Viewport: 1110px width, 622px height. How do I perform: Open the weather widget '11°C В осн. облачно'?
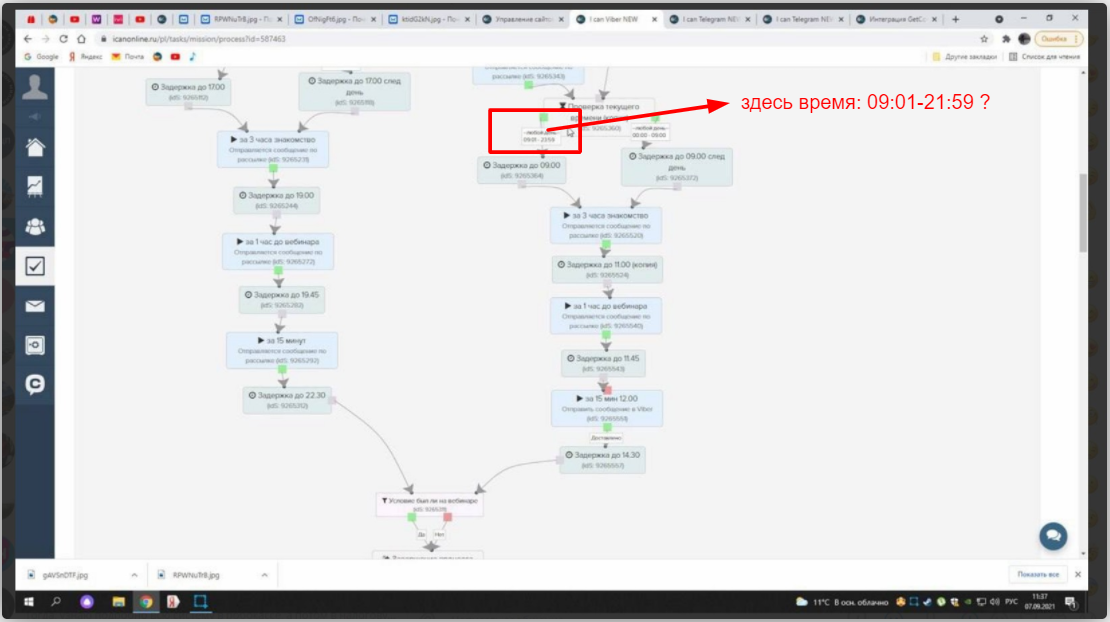[x=842, y=602]
